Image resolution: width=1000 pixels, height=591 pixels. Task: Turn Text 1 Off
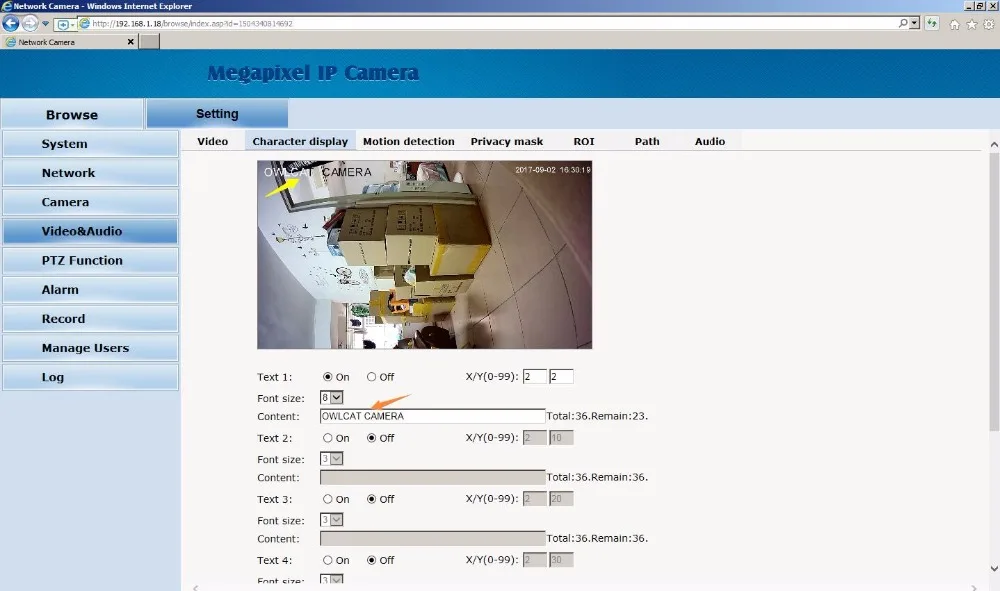(x=371, y=377)
